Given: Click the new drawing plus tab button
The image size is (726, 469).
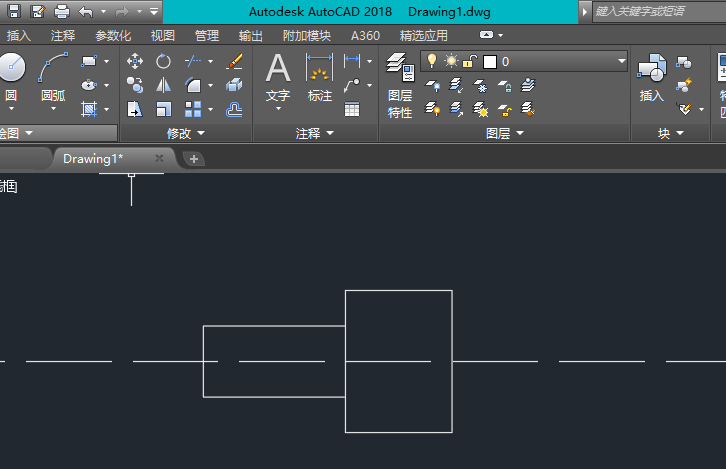Looking at the screenshot, I should pyautogui.click(x=194, y=159).
